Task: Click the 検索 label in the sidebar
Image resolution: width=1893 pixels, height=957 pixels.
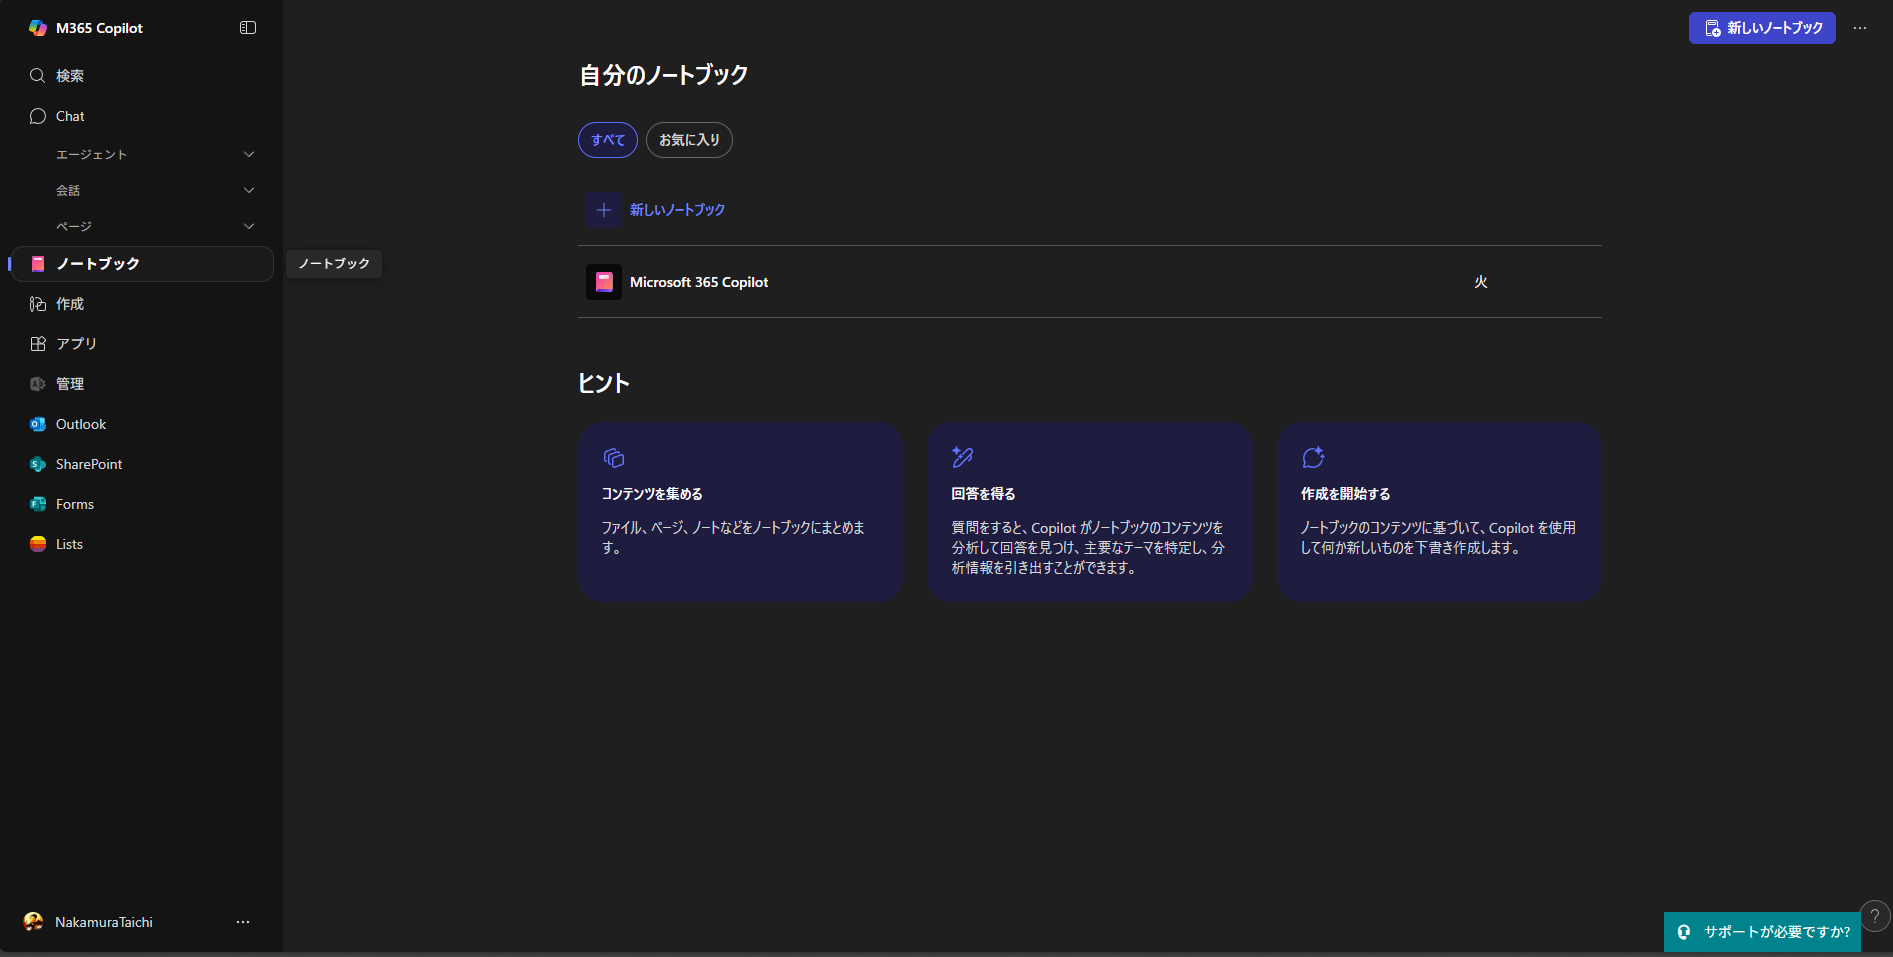Action: point(70,76)
